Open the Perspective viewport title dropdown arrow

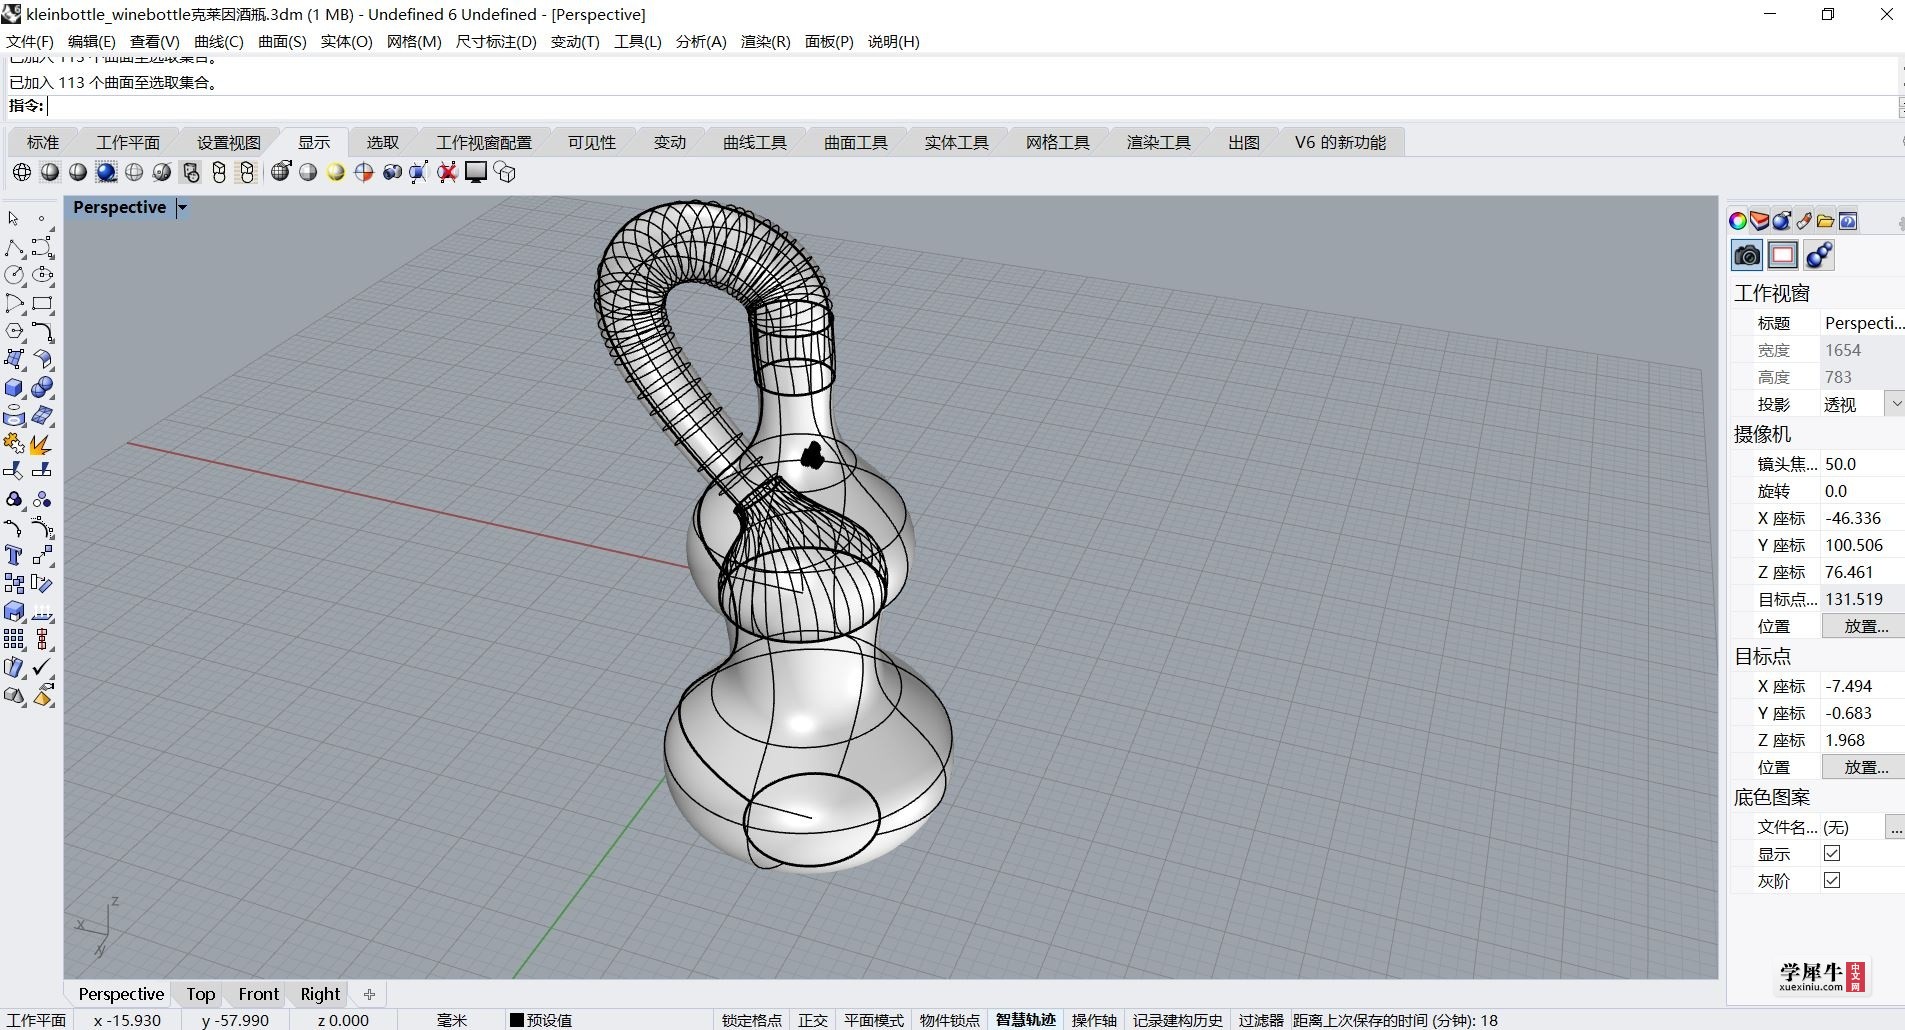pos(182,208)
